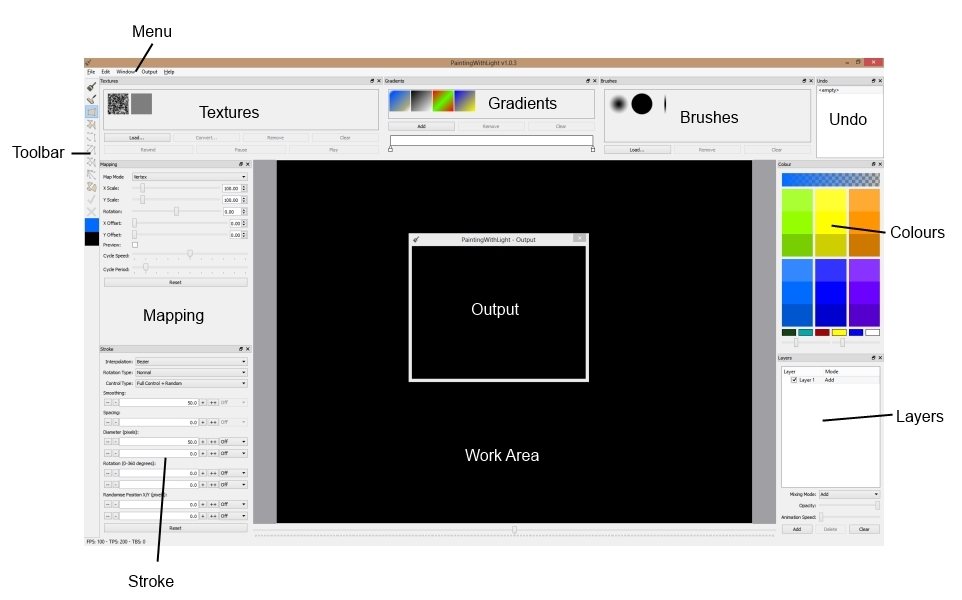Click the ++ button in the Smoothing row
Screen dimensions: 962x600
coord(214,403)
